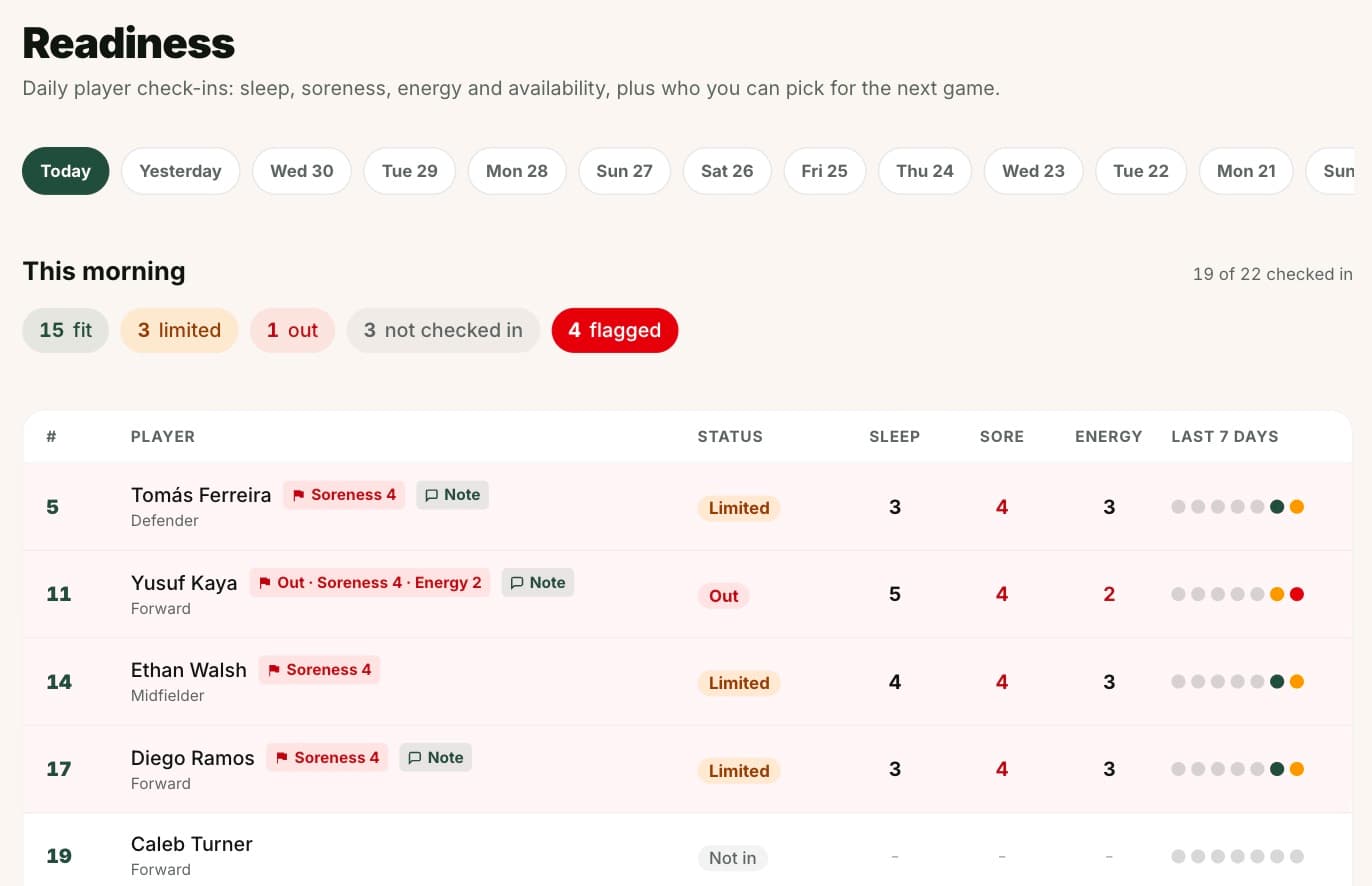Screen dimensions: 1372x886
Task: Click the Out status badge for Yusuf Kaya
Action: point(723,596)
